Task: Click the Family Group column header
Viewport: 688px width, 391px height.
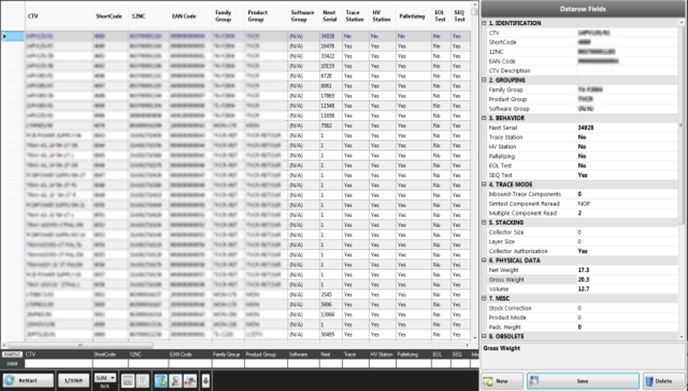Action: coord(223,16)
